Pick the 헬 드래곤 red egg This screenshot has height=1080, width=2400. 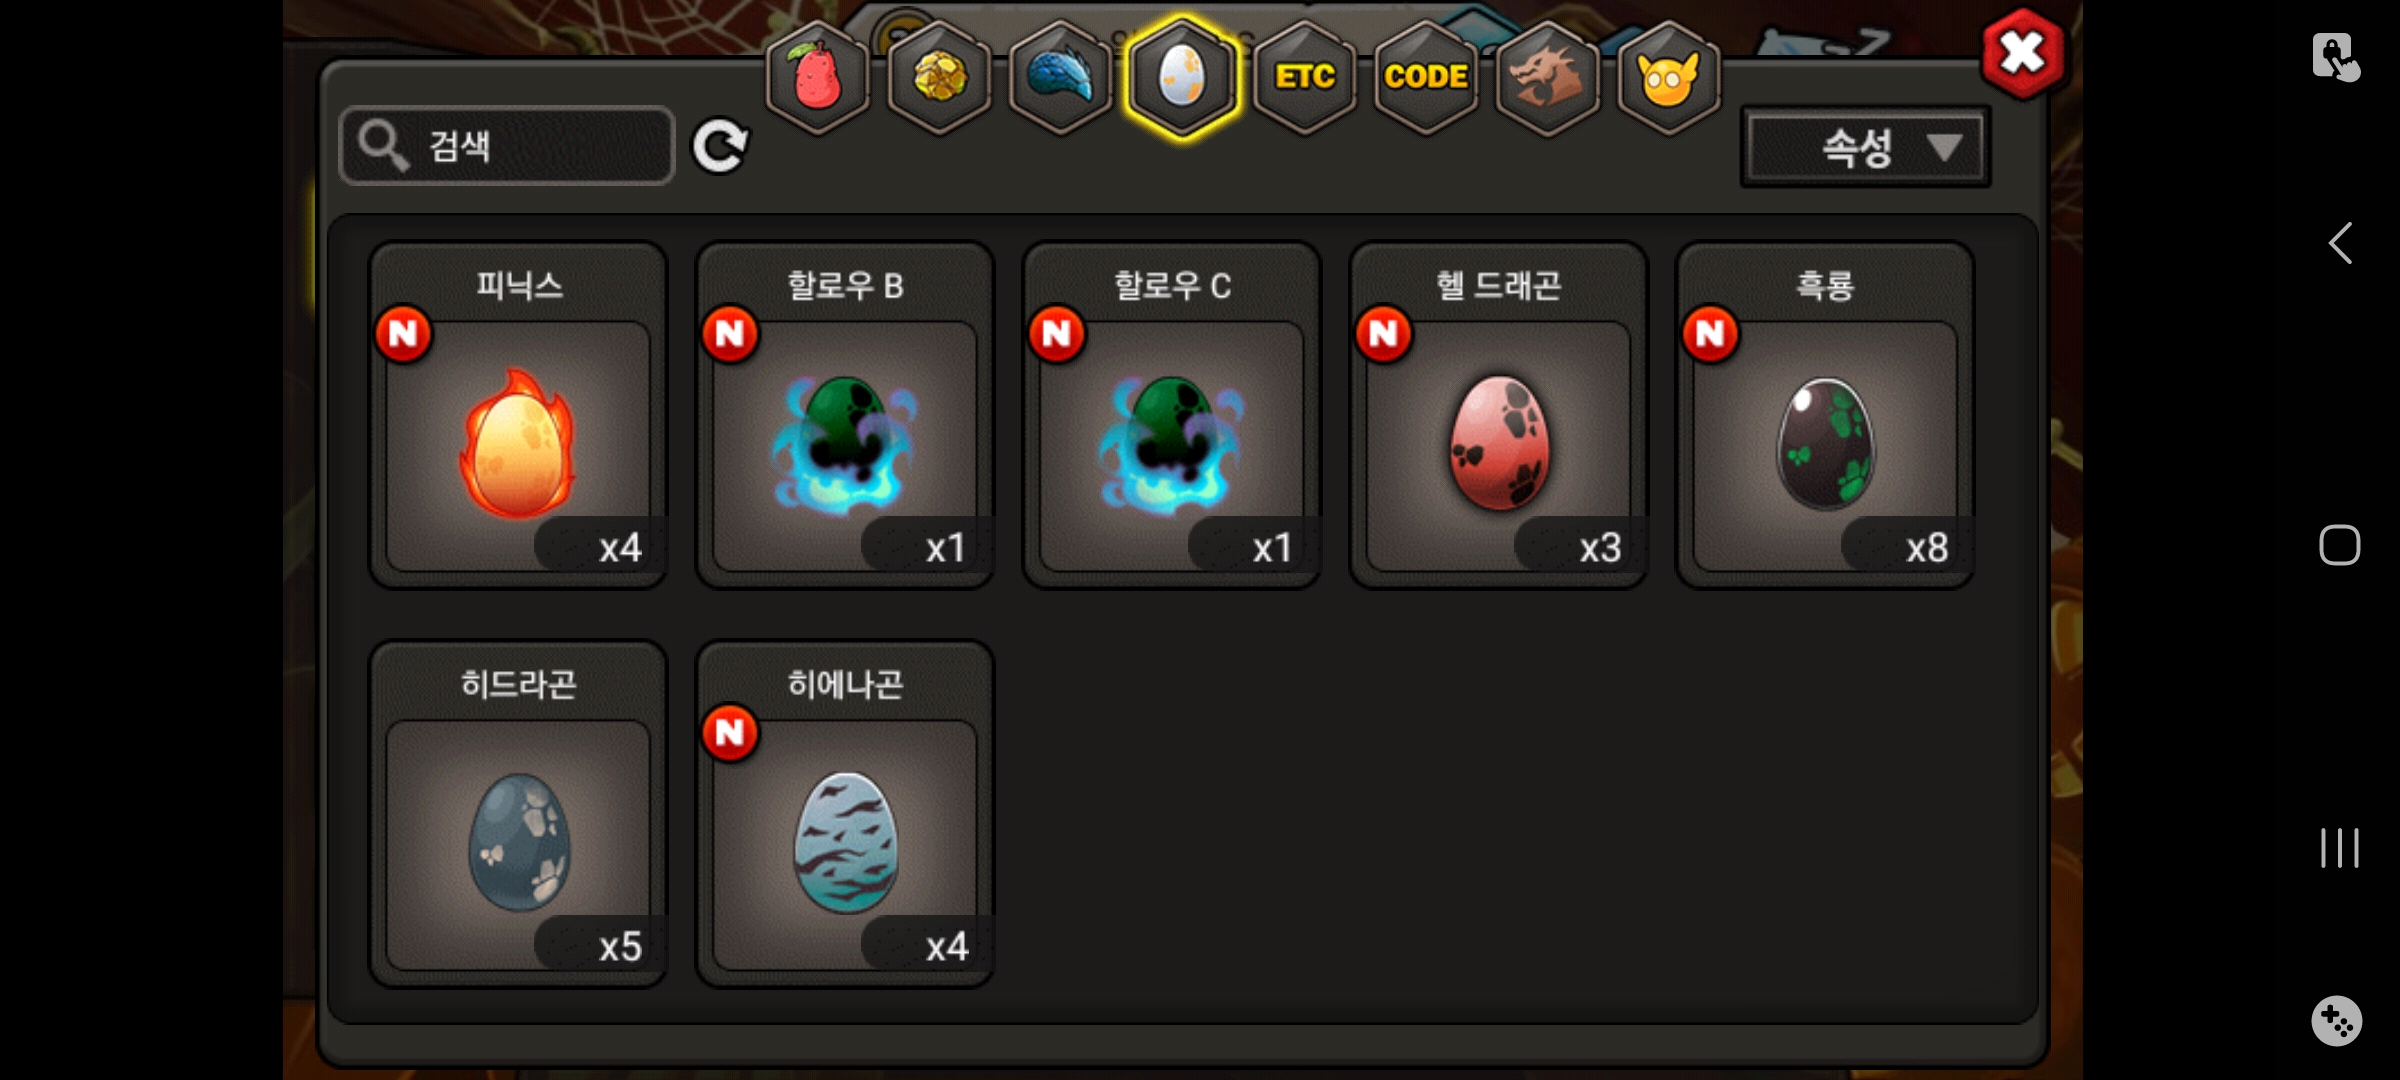pos(1498,416)
